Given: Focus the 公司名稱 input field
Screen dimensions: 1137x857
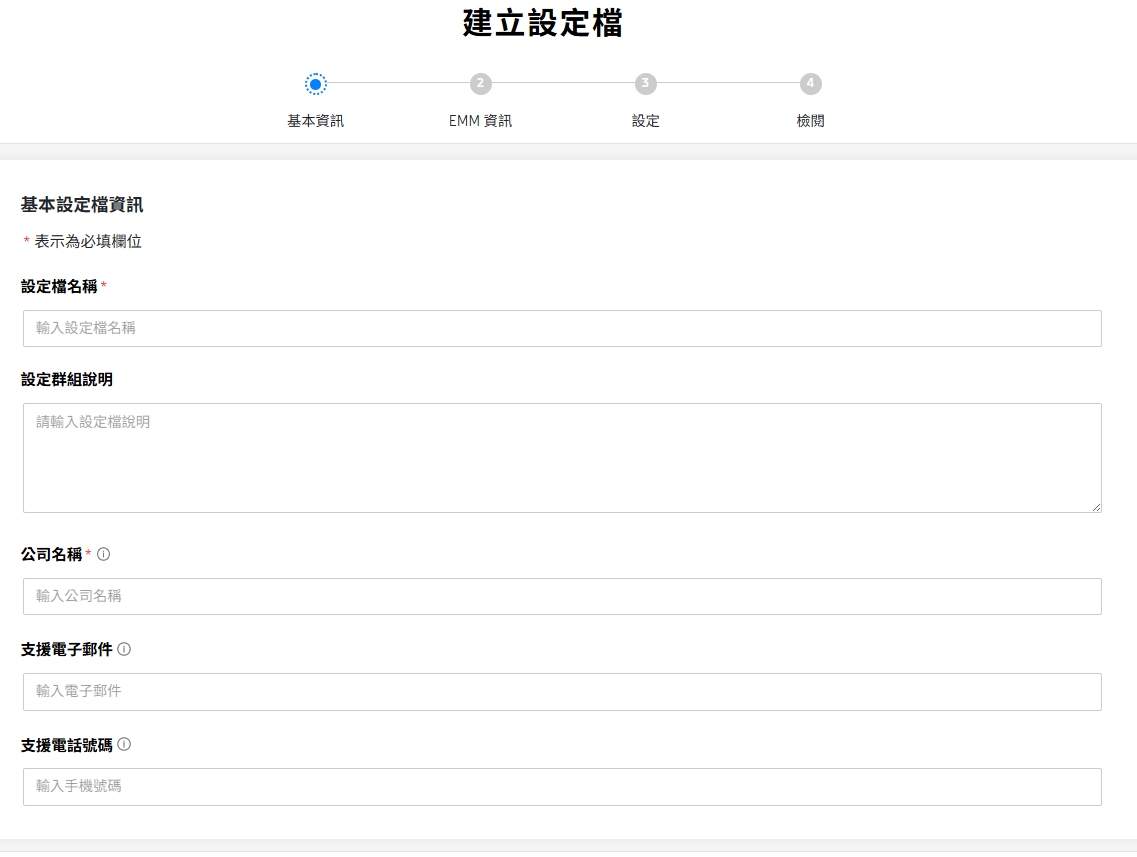Looking at the screenshot, I should pos(562,596).
